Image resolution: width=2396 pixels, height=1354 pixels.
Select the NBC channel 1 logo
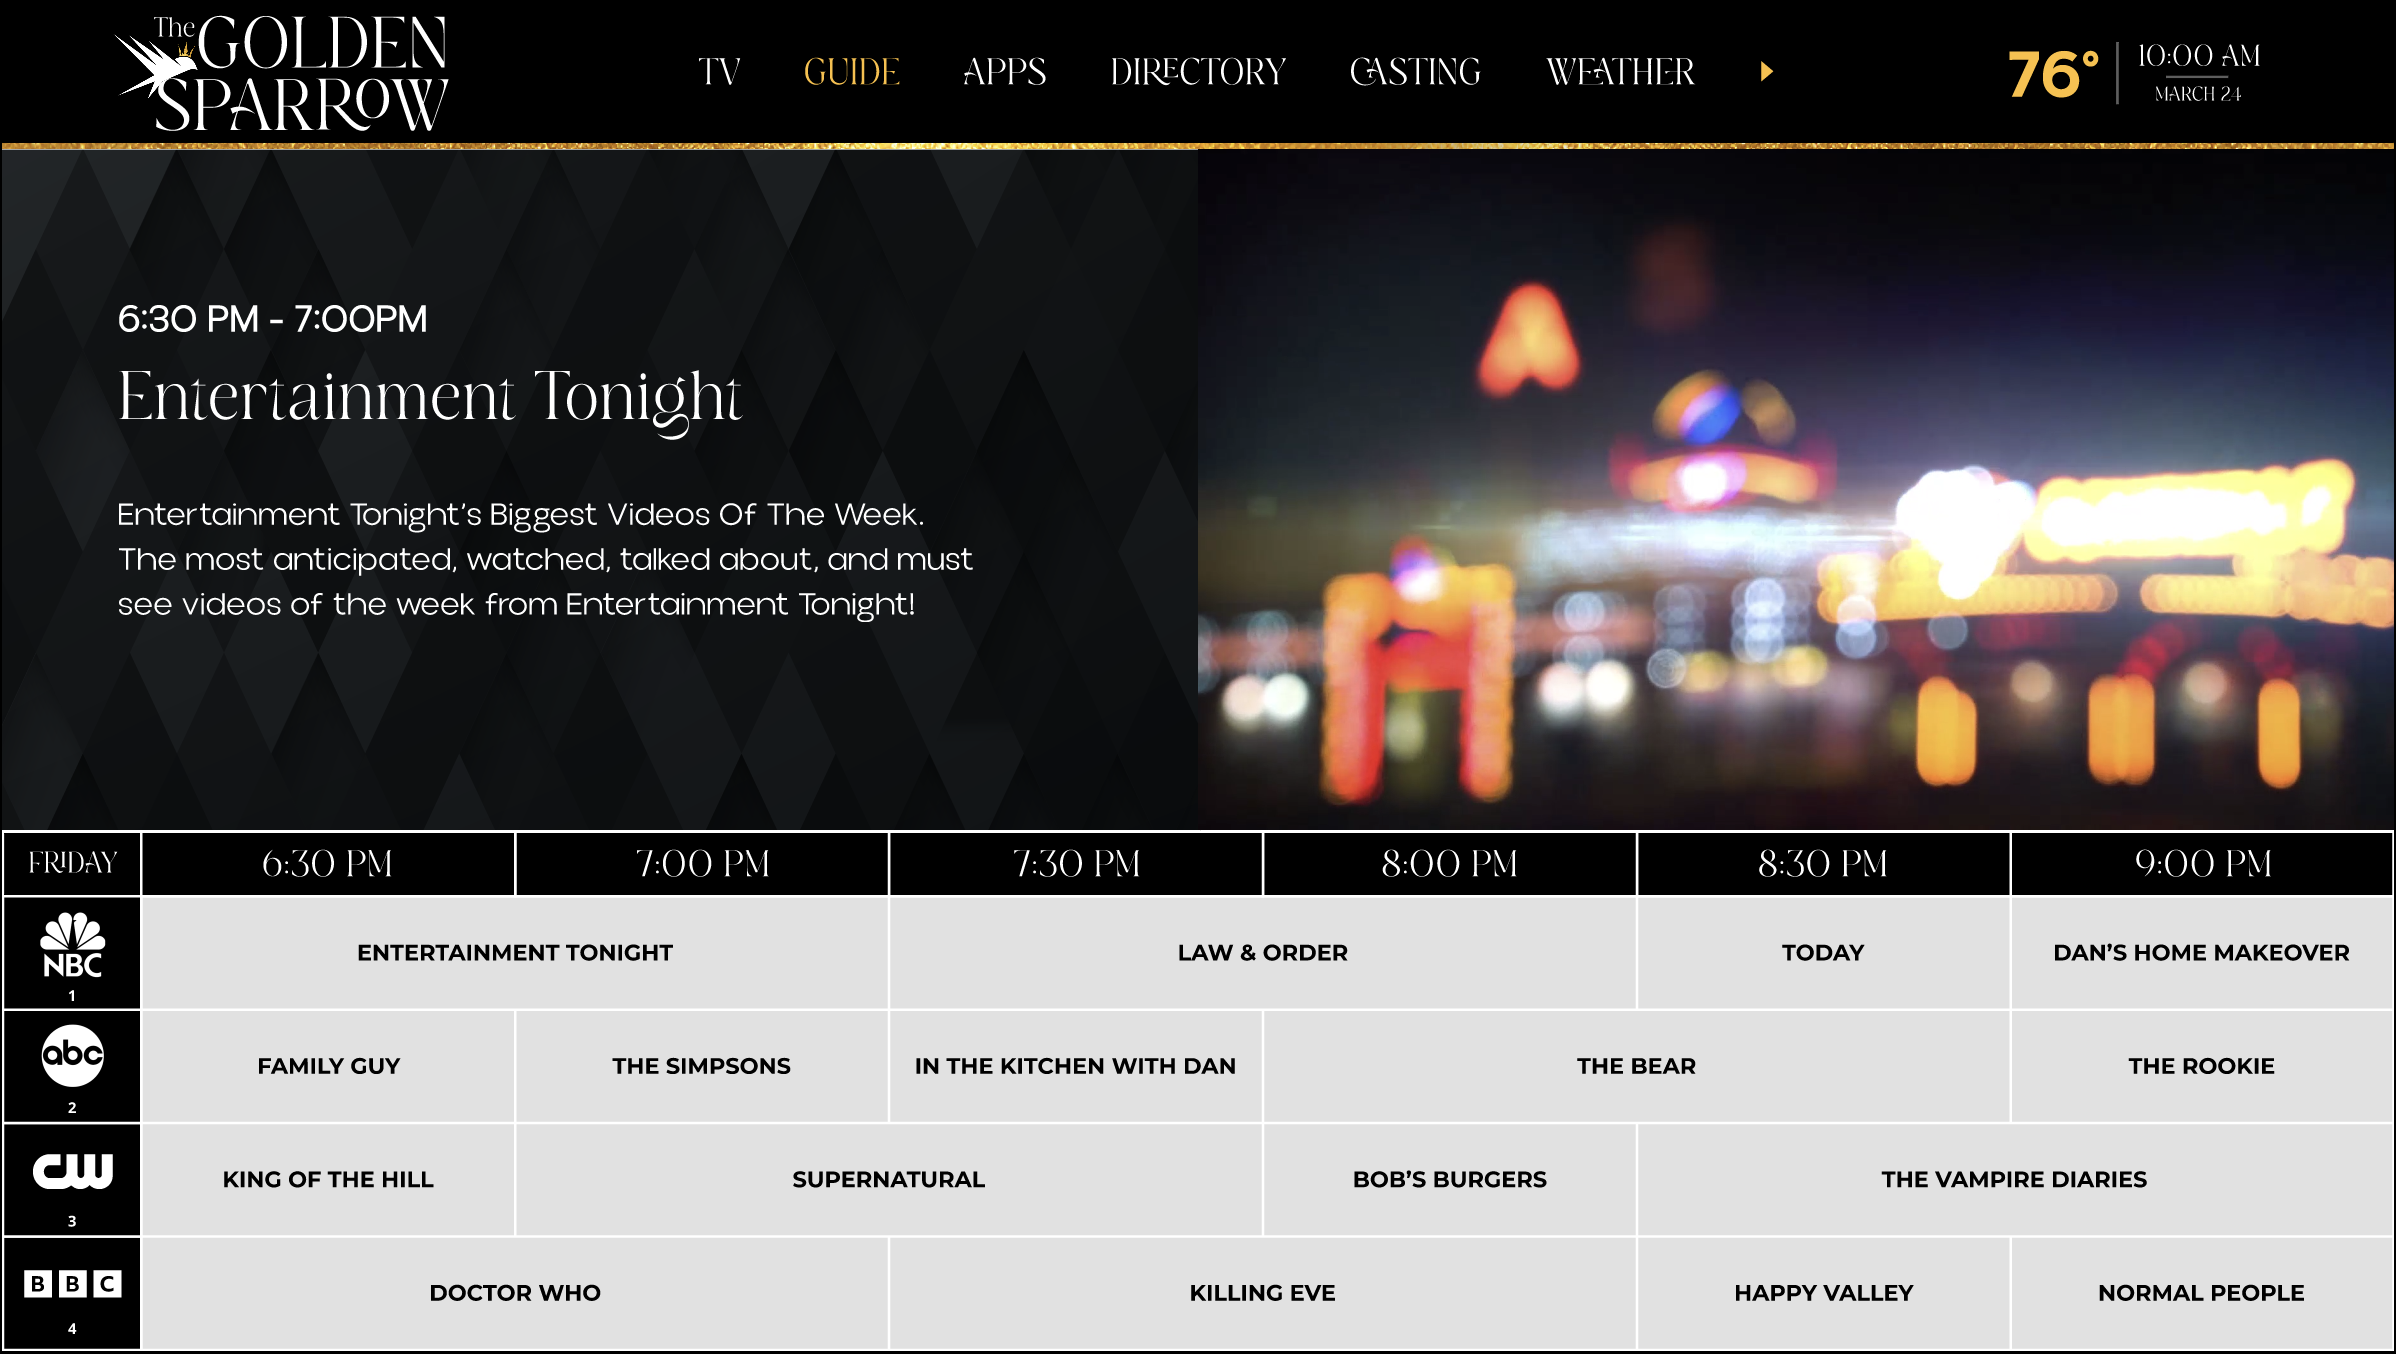point(72,953)
